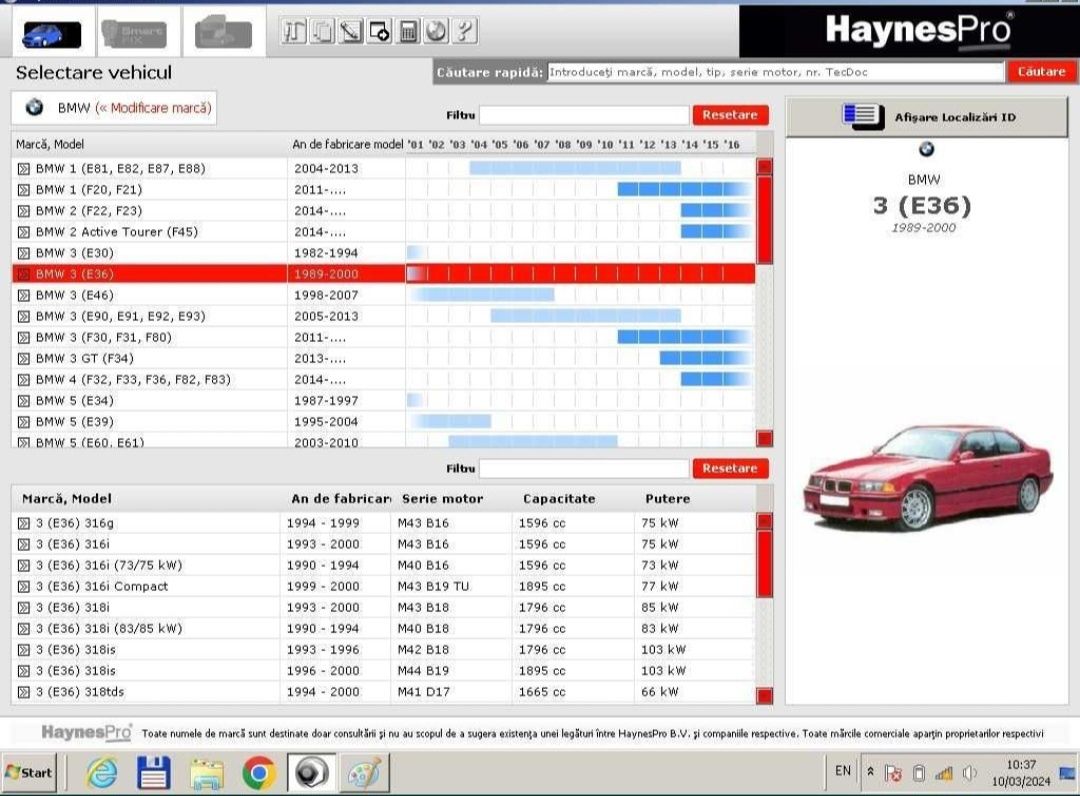1080x796 pixels.
Task: Open arrow icon of 3 (E36) 316i (73/75 kW)
Action: point(24,566)
